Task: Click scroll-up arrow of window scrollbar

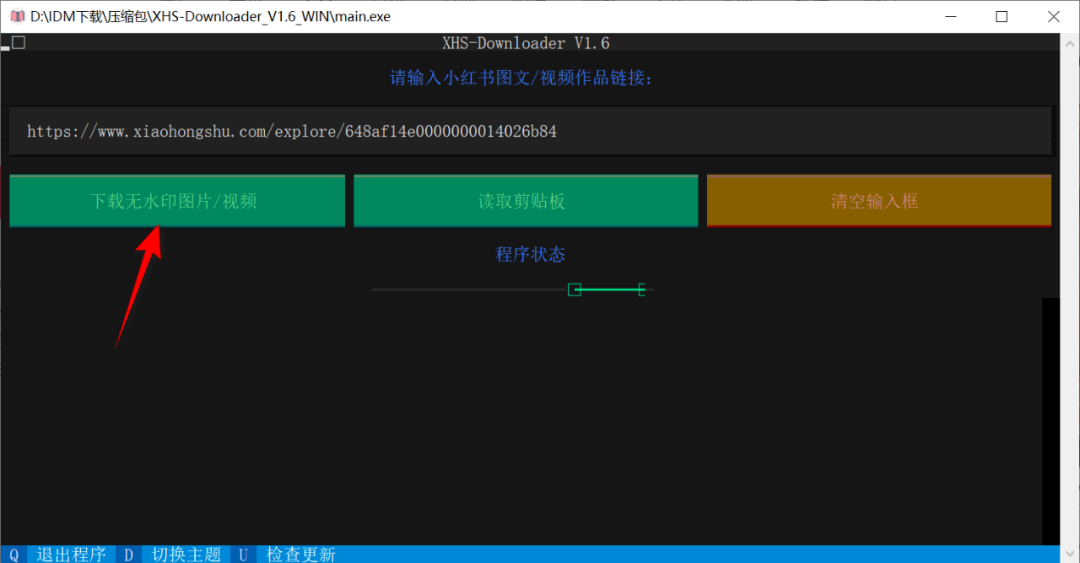Action: click(1070, 43)
